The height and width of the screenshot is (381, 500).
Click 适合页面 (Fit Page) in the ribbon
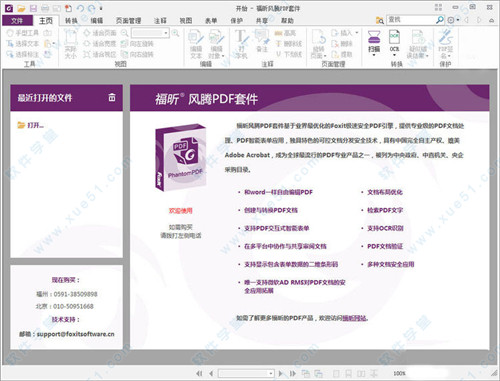(x=100, y=33)
